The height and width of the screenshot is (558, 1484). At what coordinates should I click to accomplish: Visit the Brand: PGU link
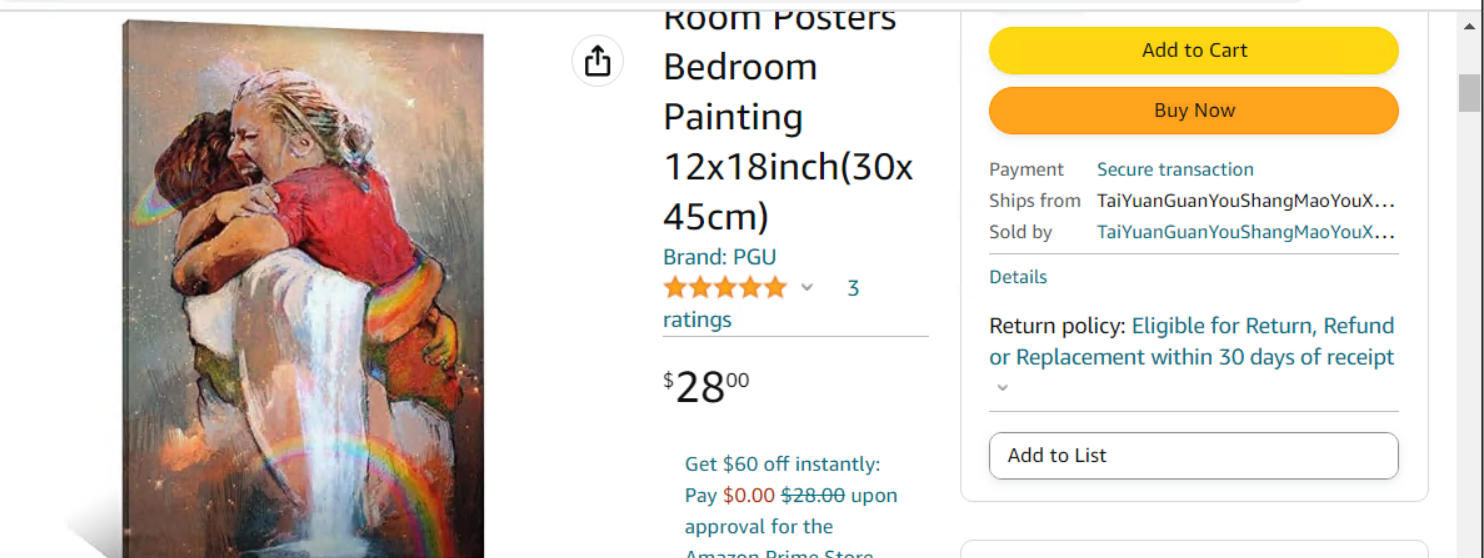coord(719,257)
